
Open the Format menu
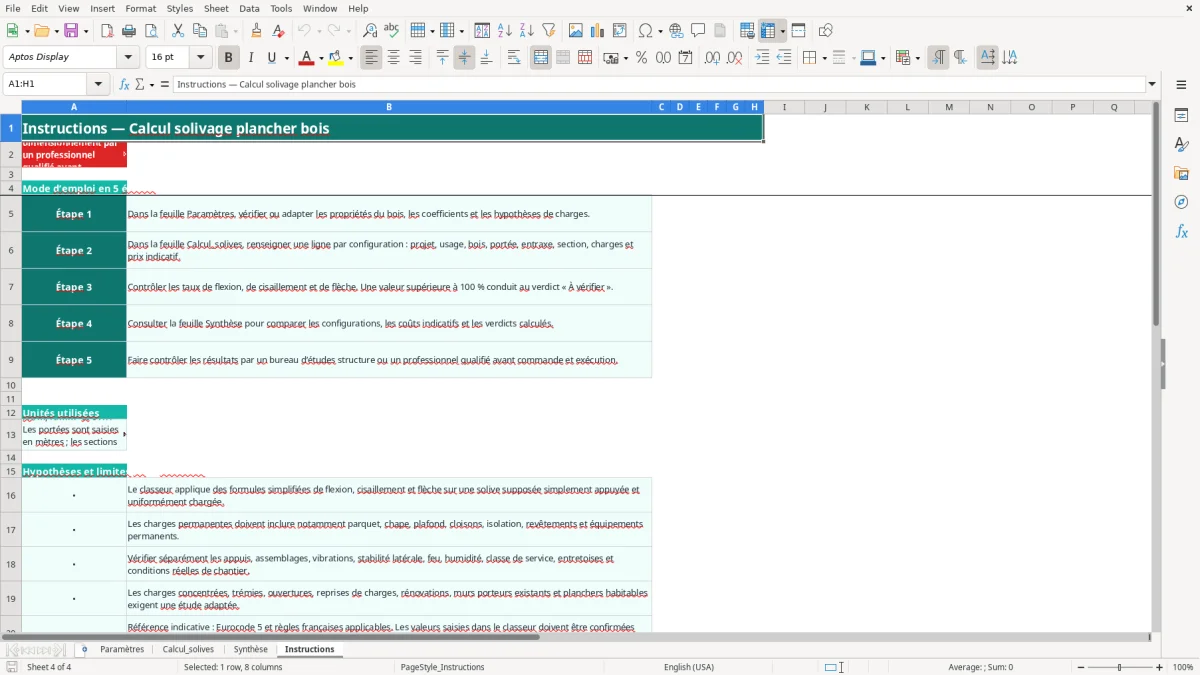coord(140,8)
